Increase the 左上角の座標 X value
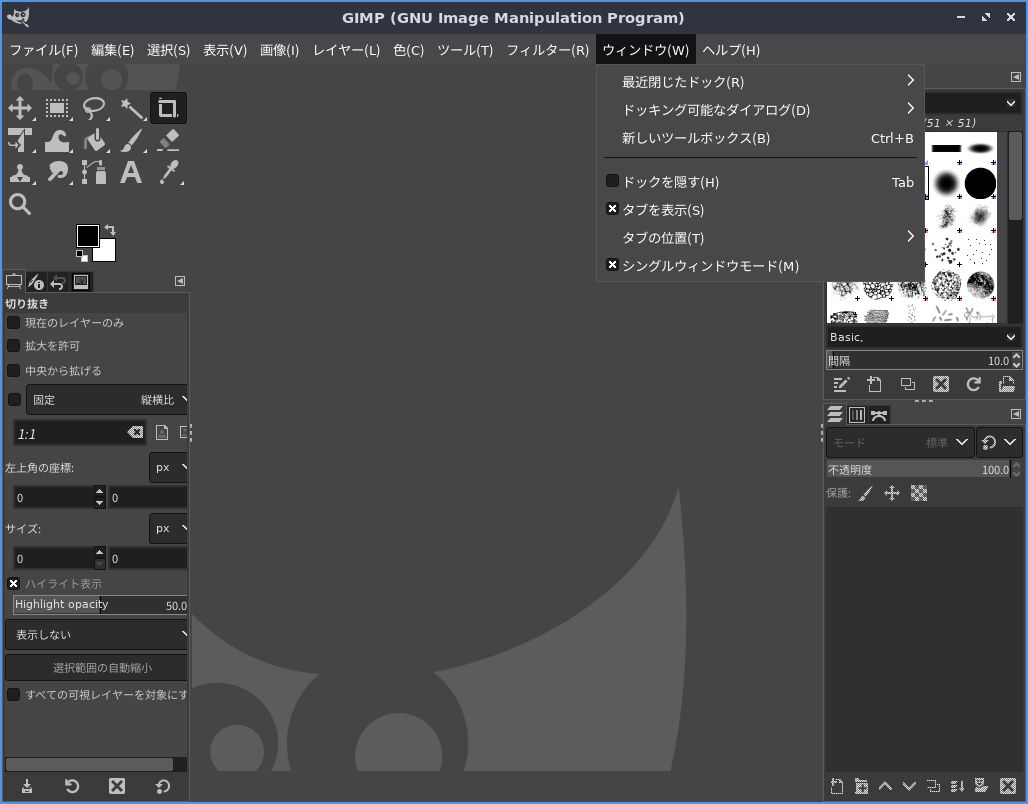This screenshot has height=804, width=1028. click(99, 491)
